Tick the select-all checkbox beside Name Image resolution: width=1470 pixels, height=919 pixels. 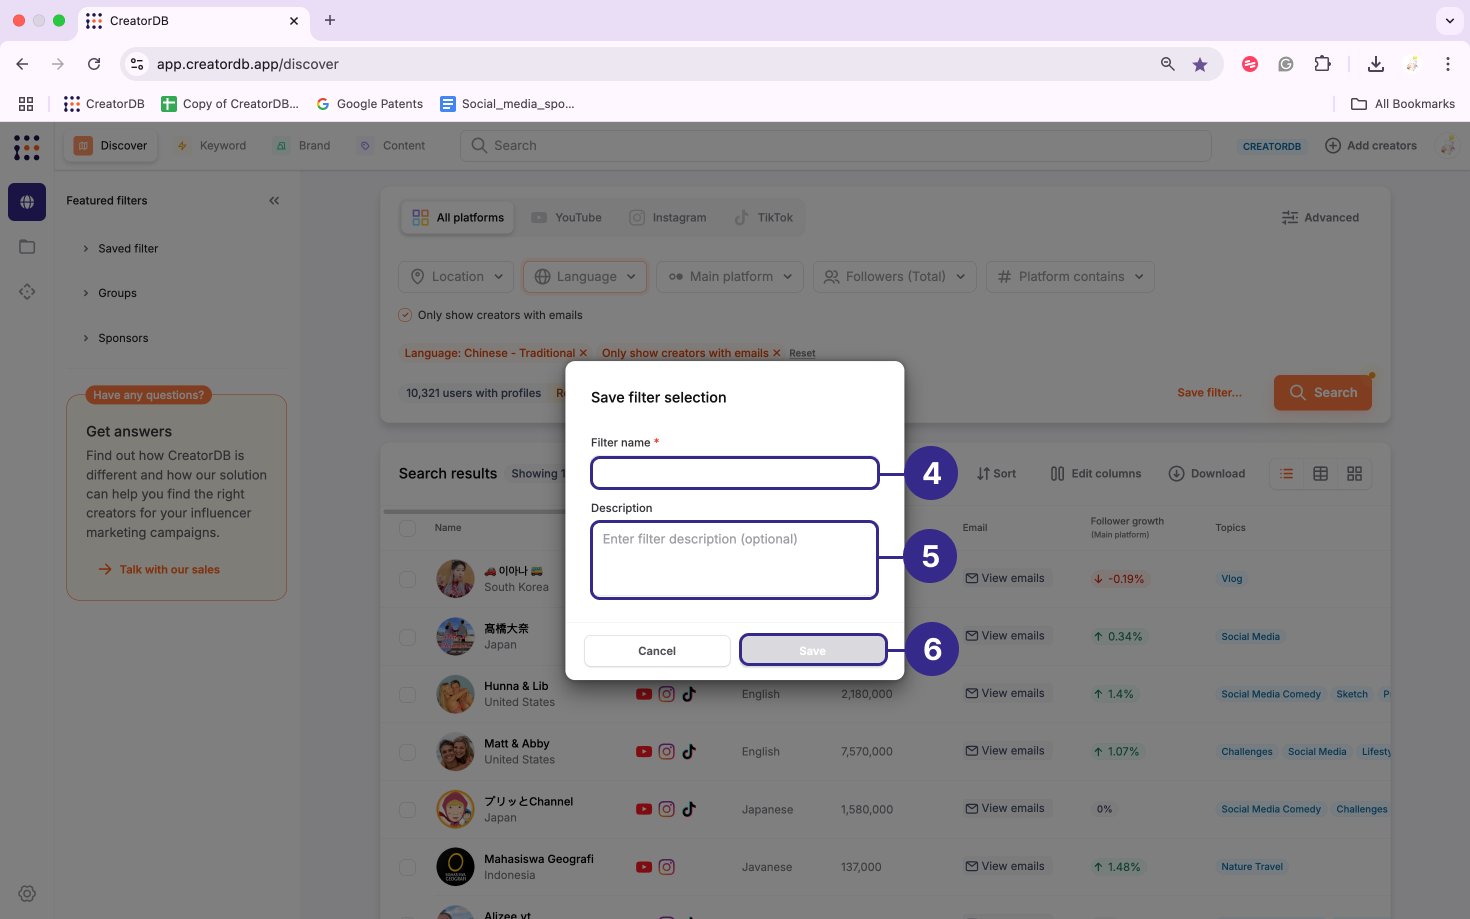click(x=407, y=528)
